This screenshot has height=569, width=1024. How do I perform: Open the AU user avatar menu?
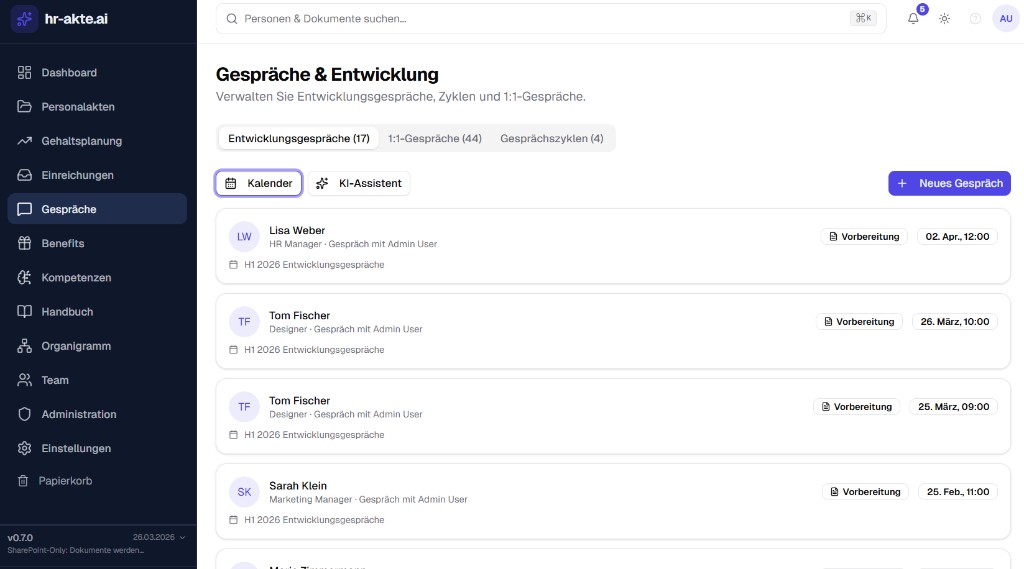pos(1005,18)
